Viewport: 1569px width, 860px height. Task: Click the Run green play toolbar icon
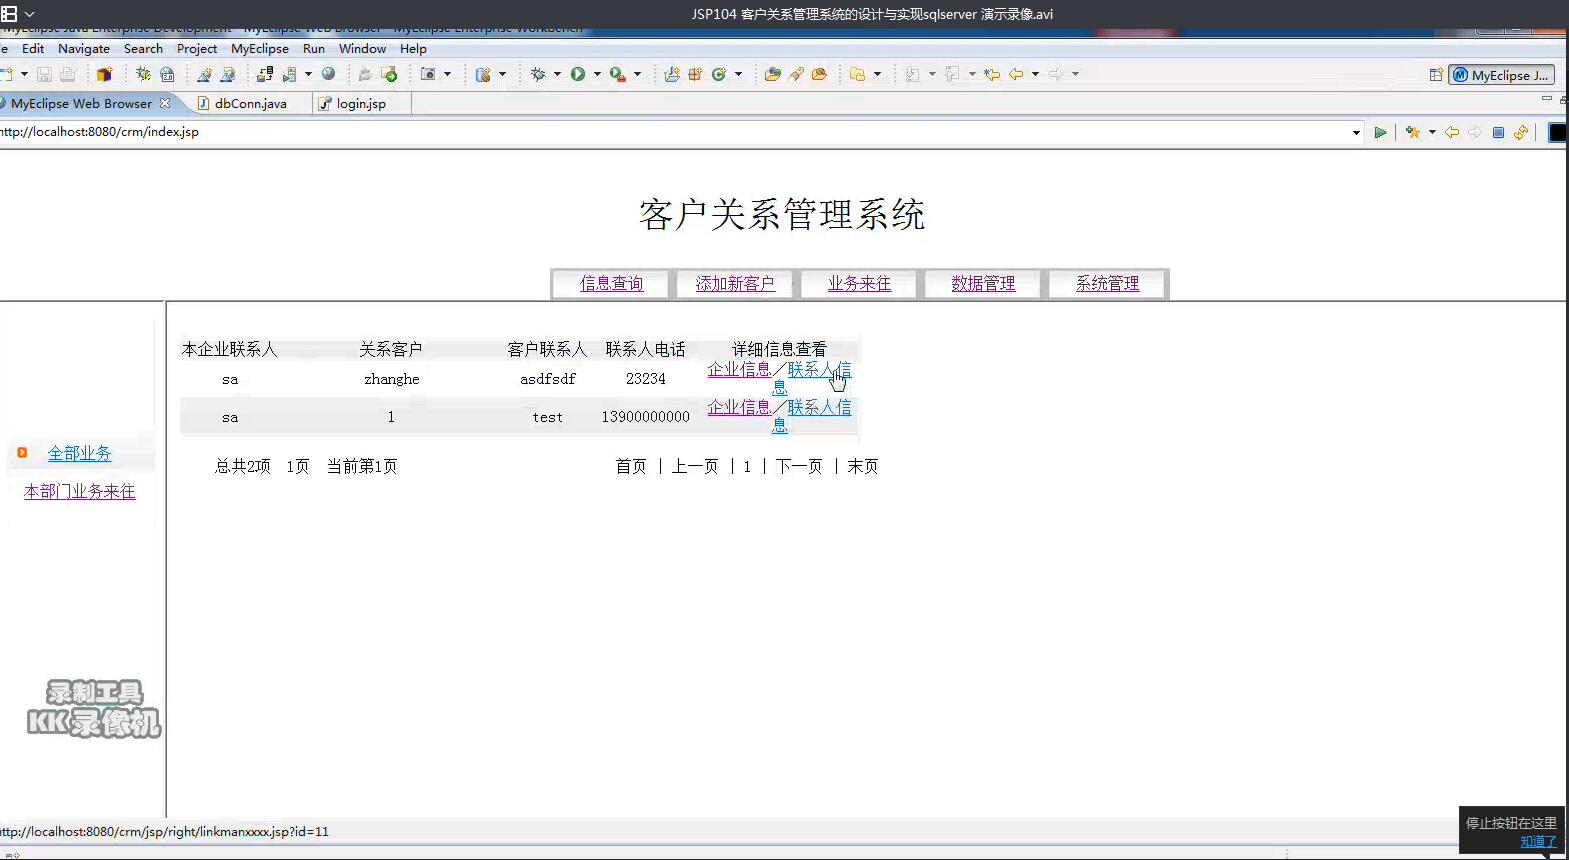tap(578, 74)
